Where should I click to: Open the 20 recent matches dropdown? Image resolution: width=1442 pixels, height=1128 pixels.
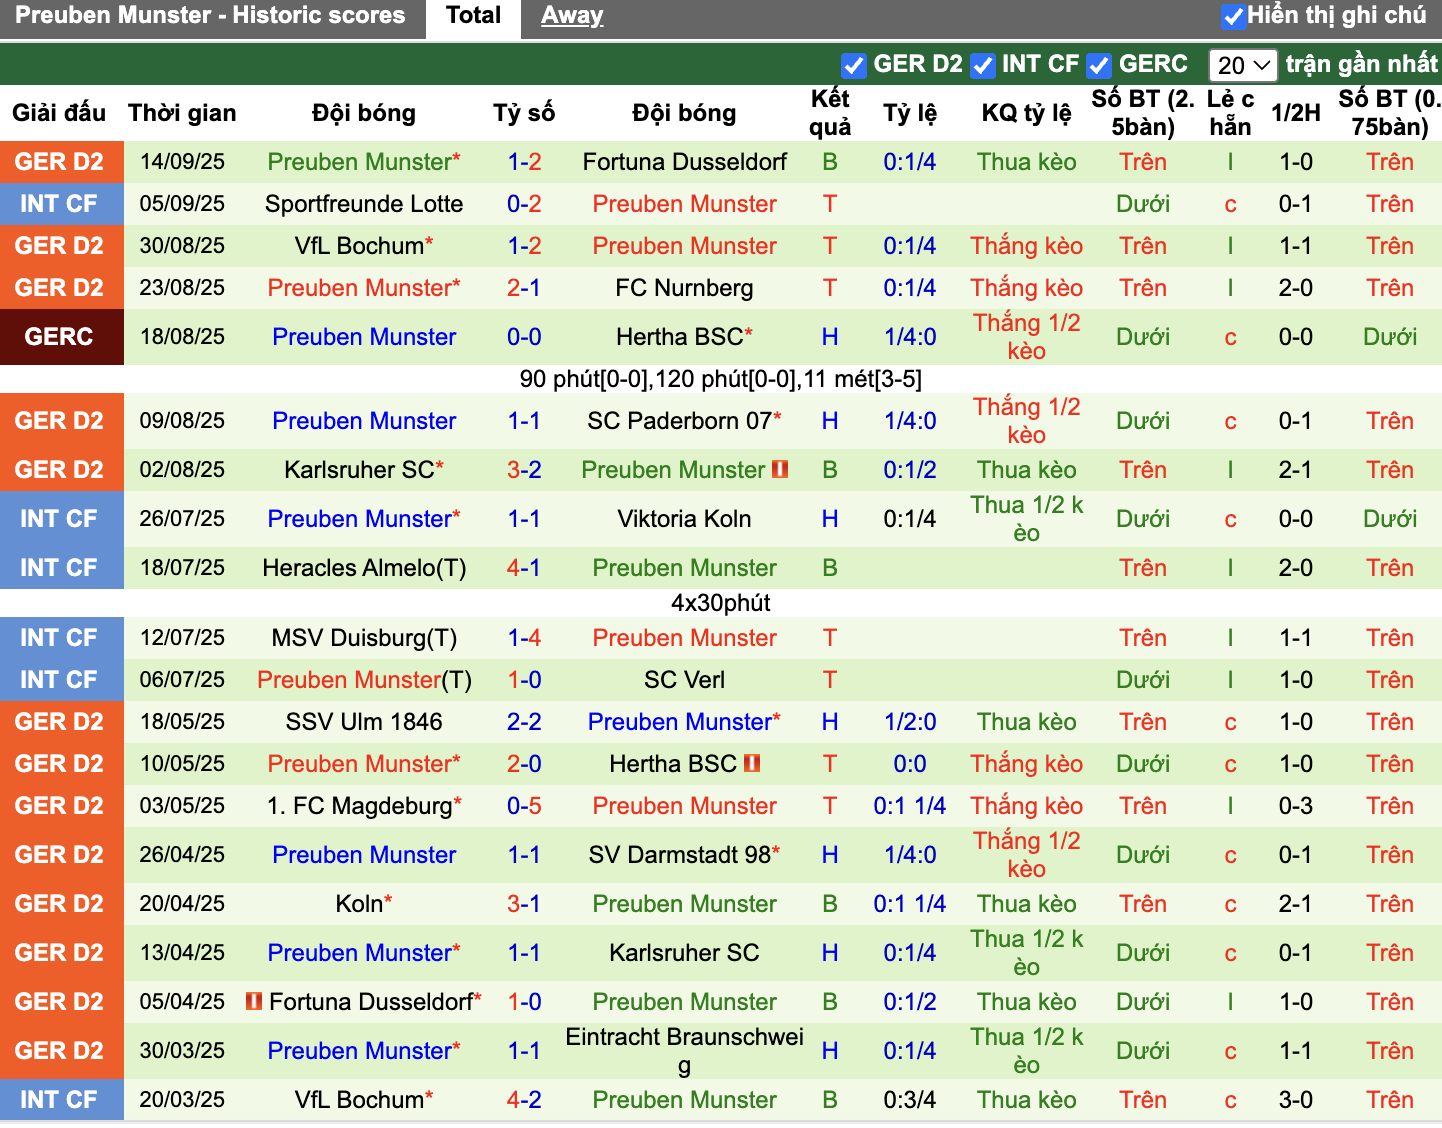click(x=1243, y=66)
